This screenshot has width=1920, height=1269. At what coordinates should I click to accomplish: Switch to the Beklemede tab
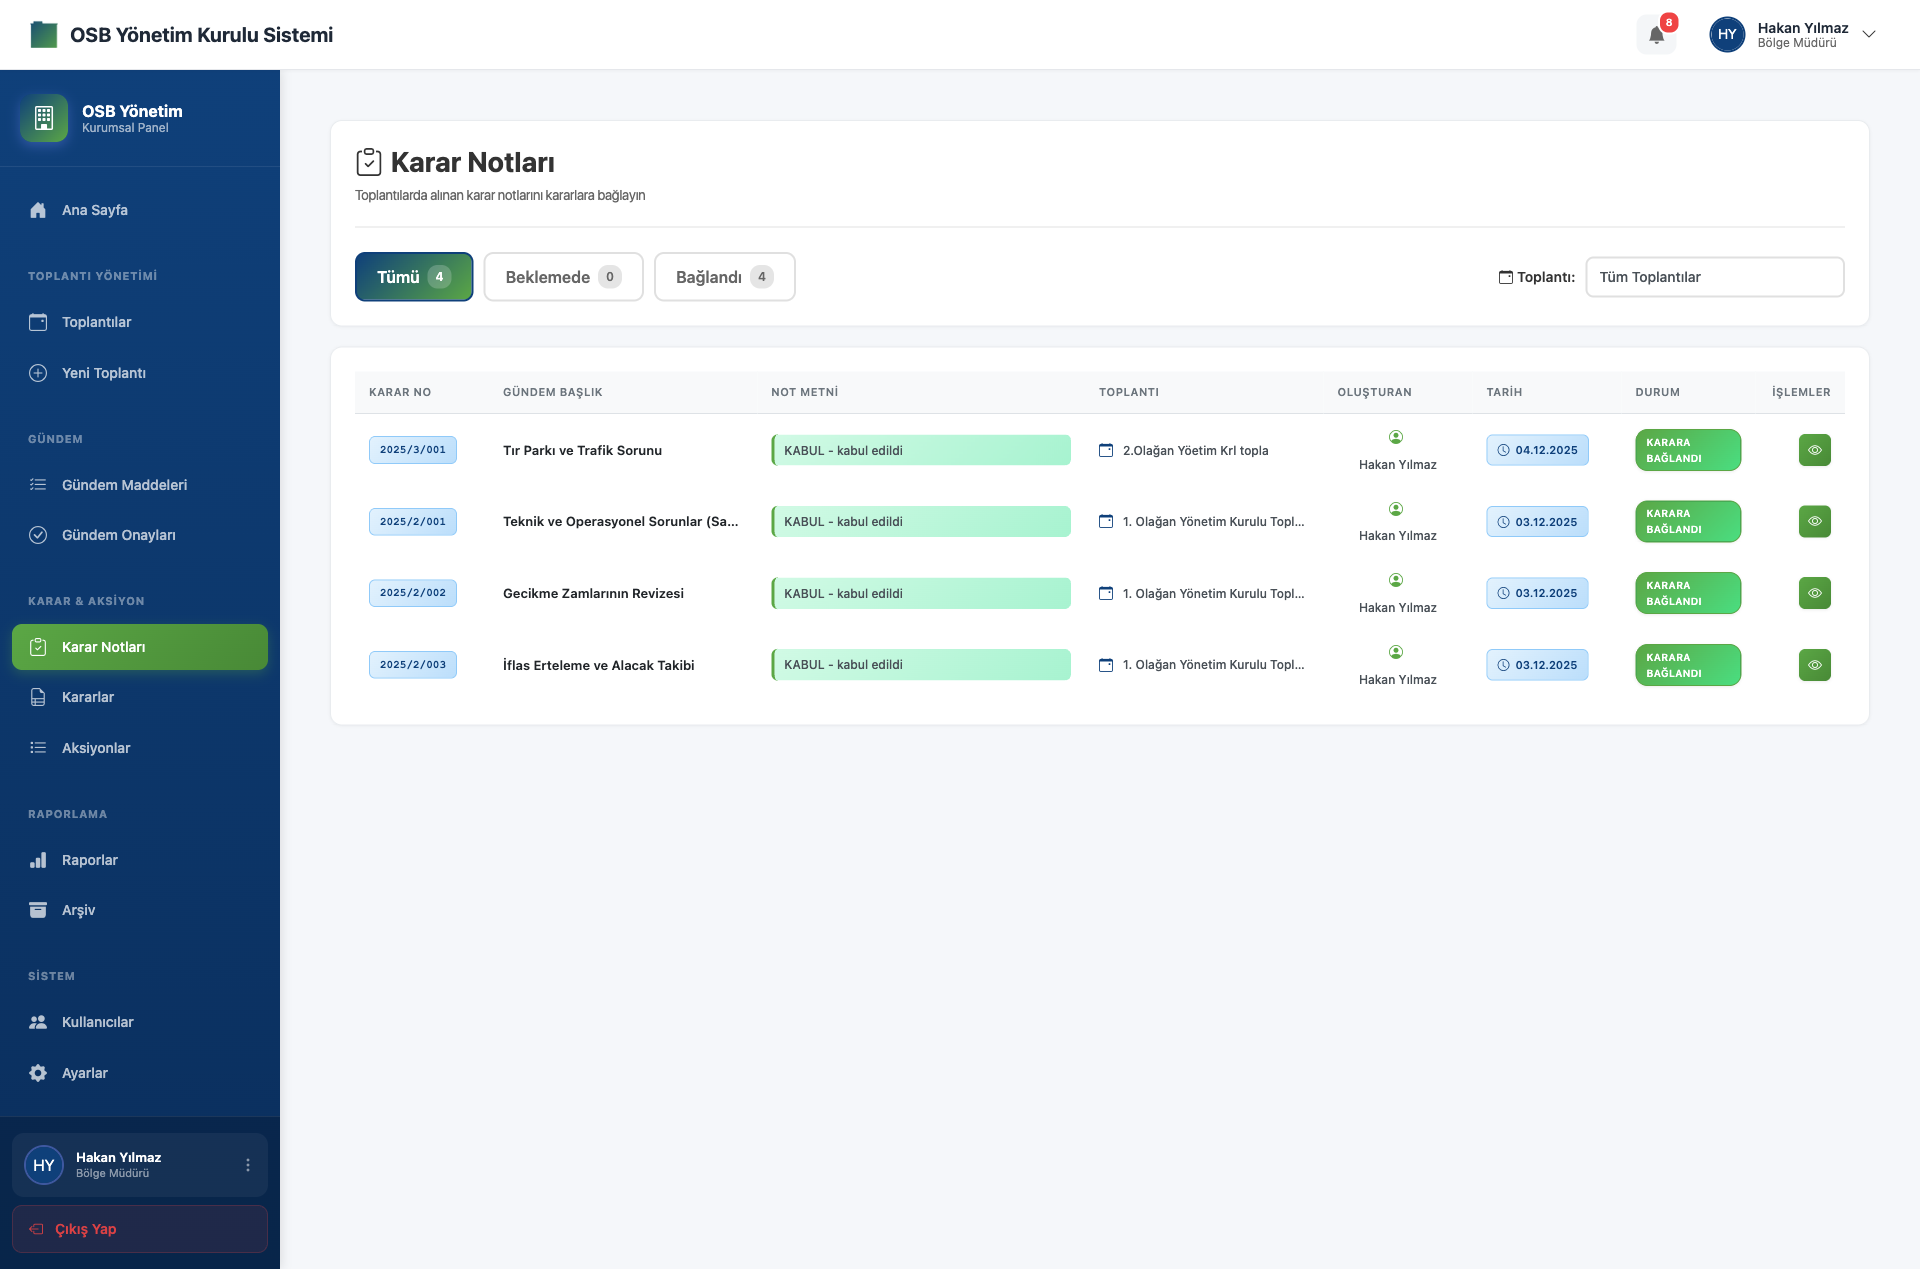pos(563,277)
